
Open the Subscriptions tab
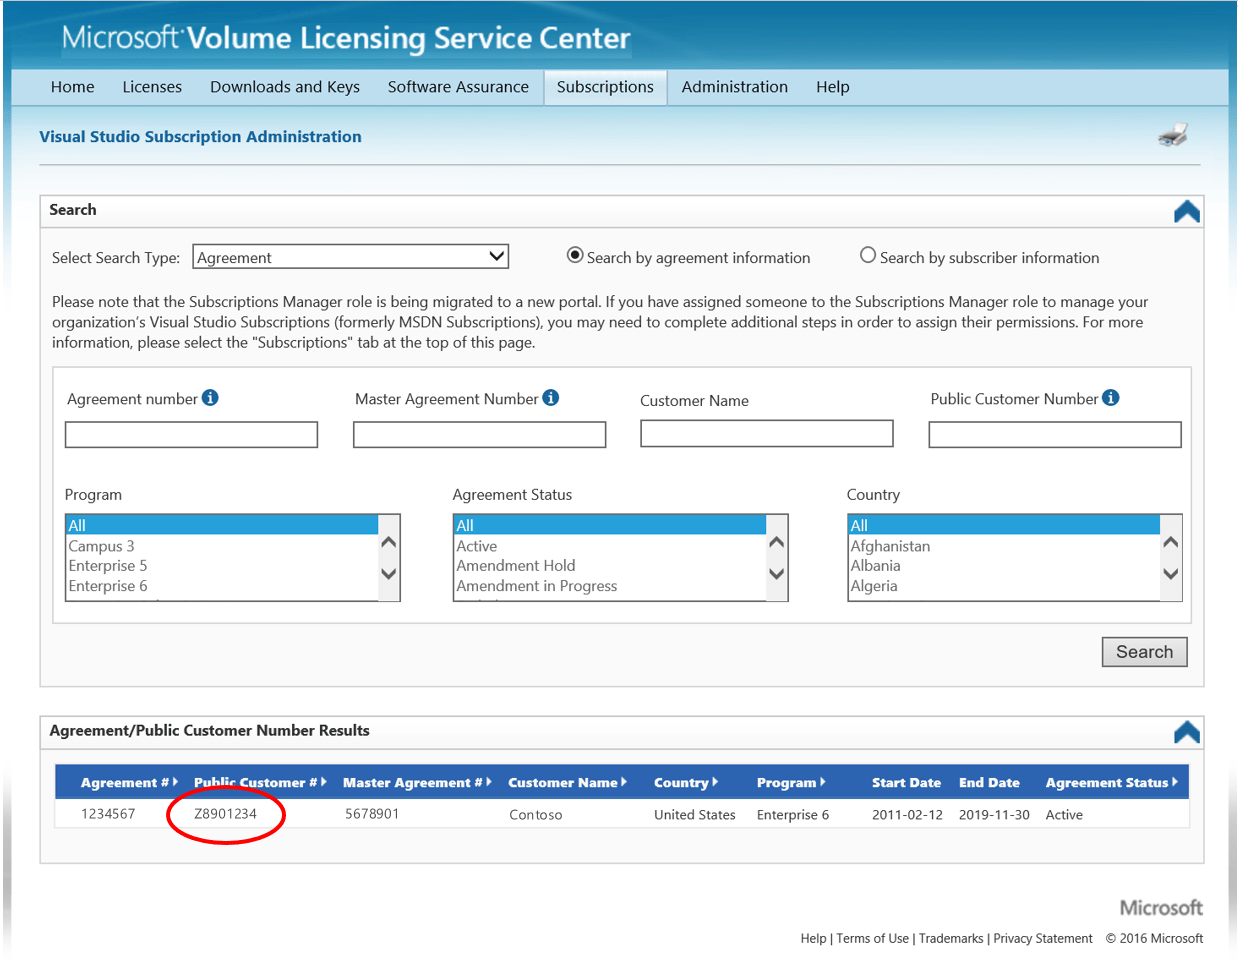pyautogui.click(x=605, y=87)
